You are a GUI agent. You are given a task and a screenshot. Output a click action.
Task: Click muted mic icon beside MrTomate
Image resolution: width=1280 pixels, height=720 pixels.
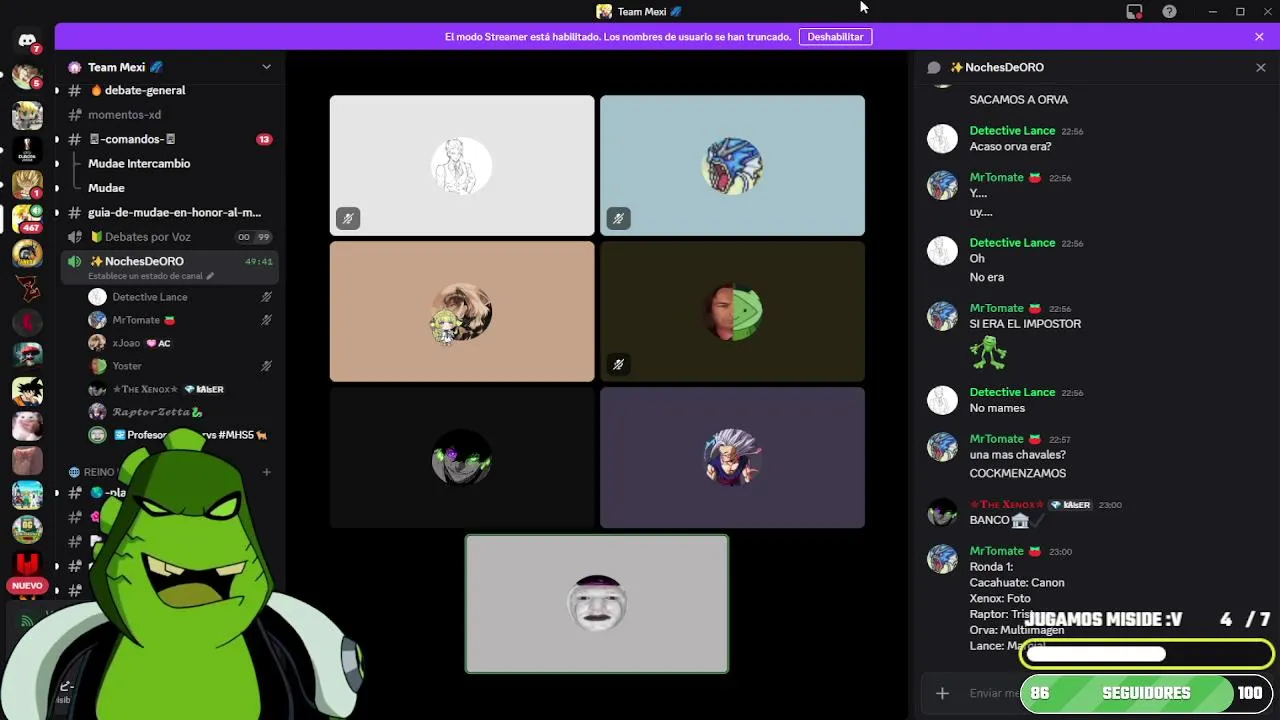pyautogui.click(x=266, y=320)
